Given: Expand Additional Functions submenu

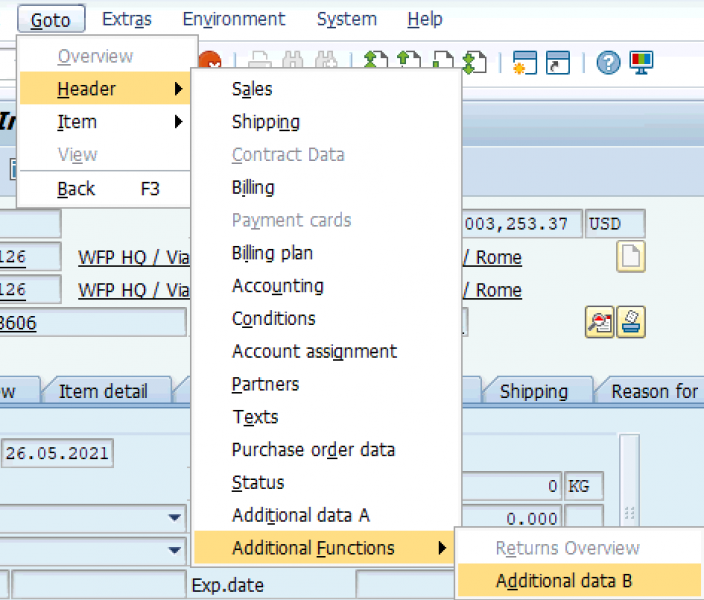Looking at the screenshot, I should pyautogui.click(x=324, y=548).
